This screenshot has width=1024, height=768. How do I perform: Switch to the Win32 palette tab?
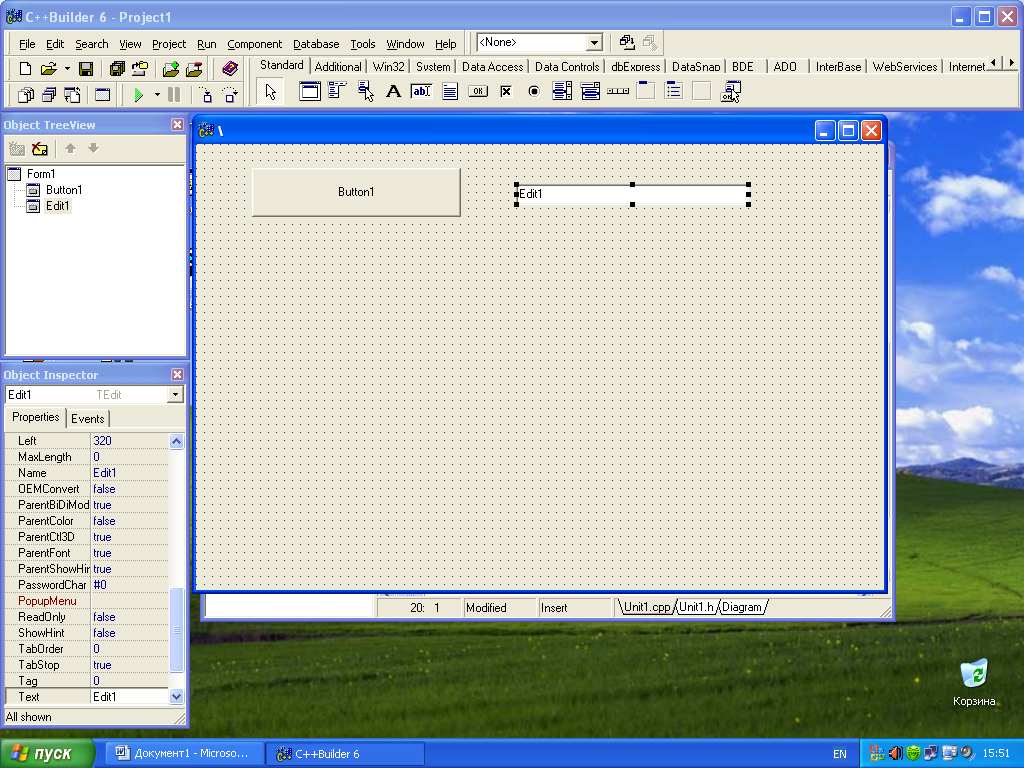tap(389, 67)
